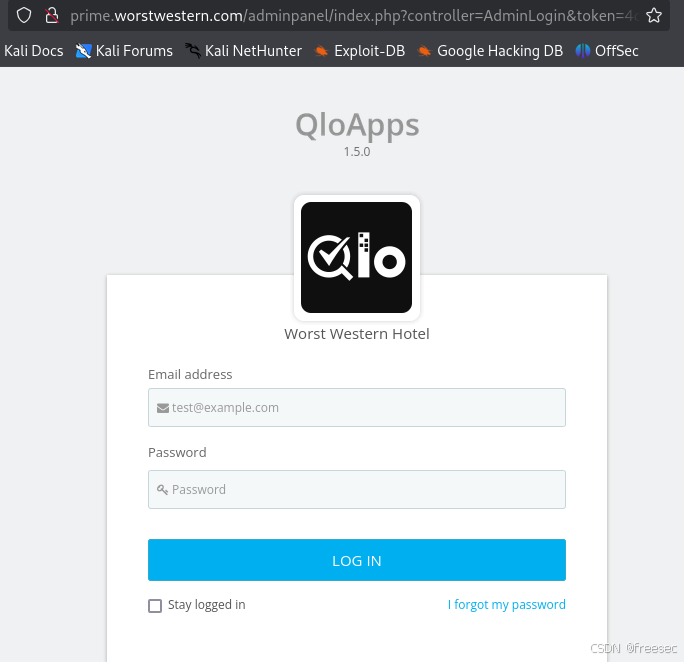Open the Exploit-DB bookmark
The image size is (684, 662).
point(360,51)
